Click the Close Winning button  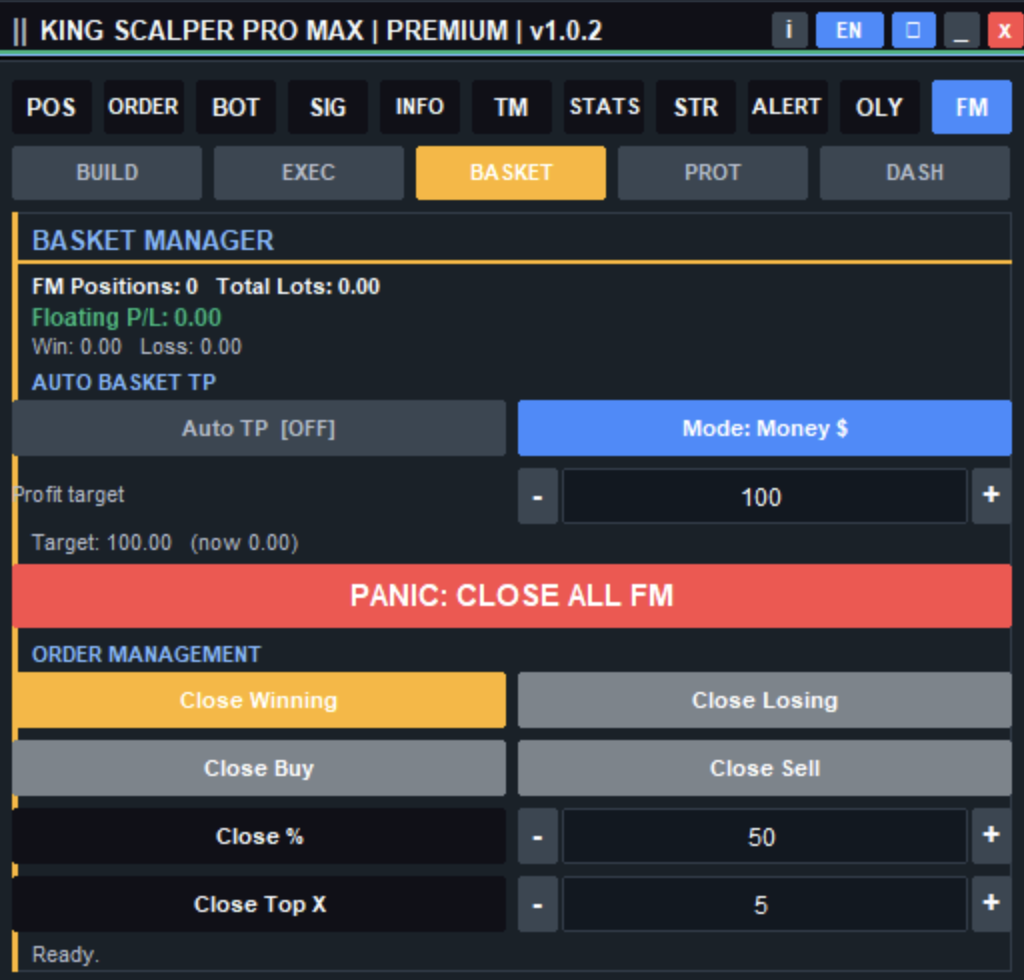pos(259,700)
